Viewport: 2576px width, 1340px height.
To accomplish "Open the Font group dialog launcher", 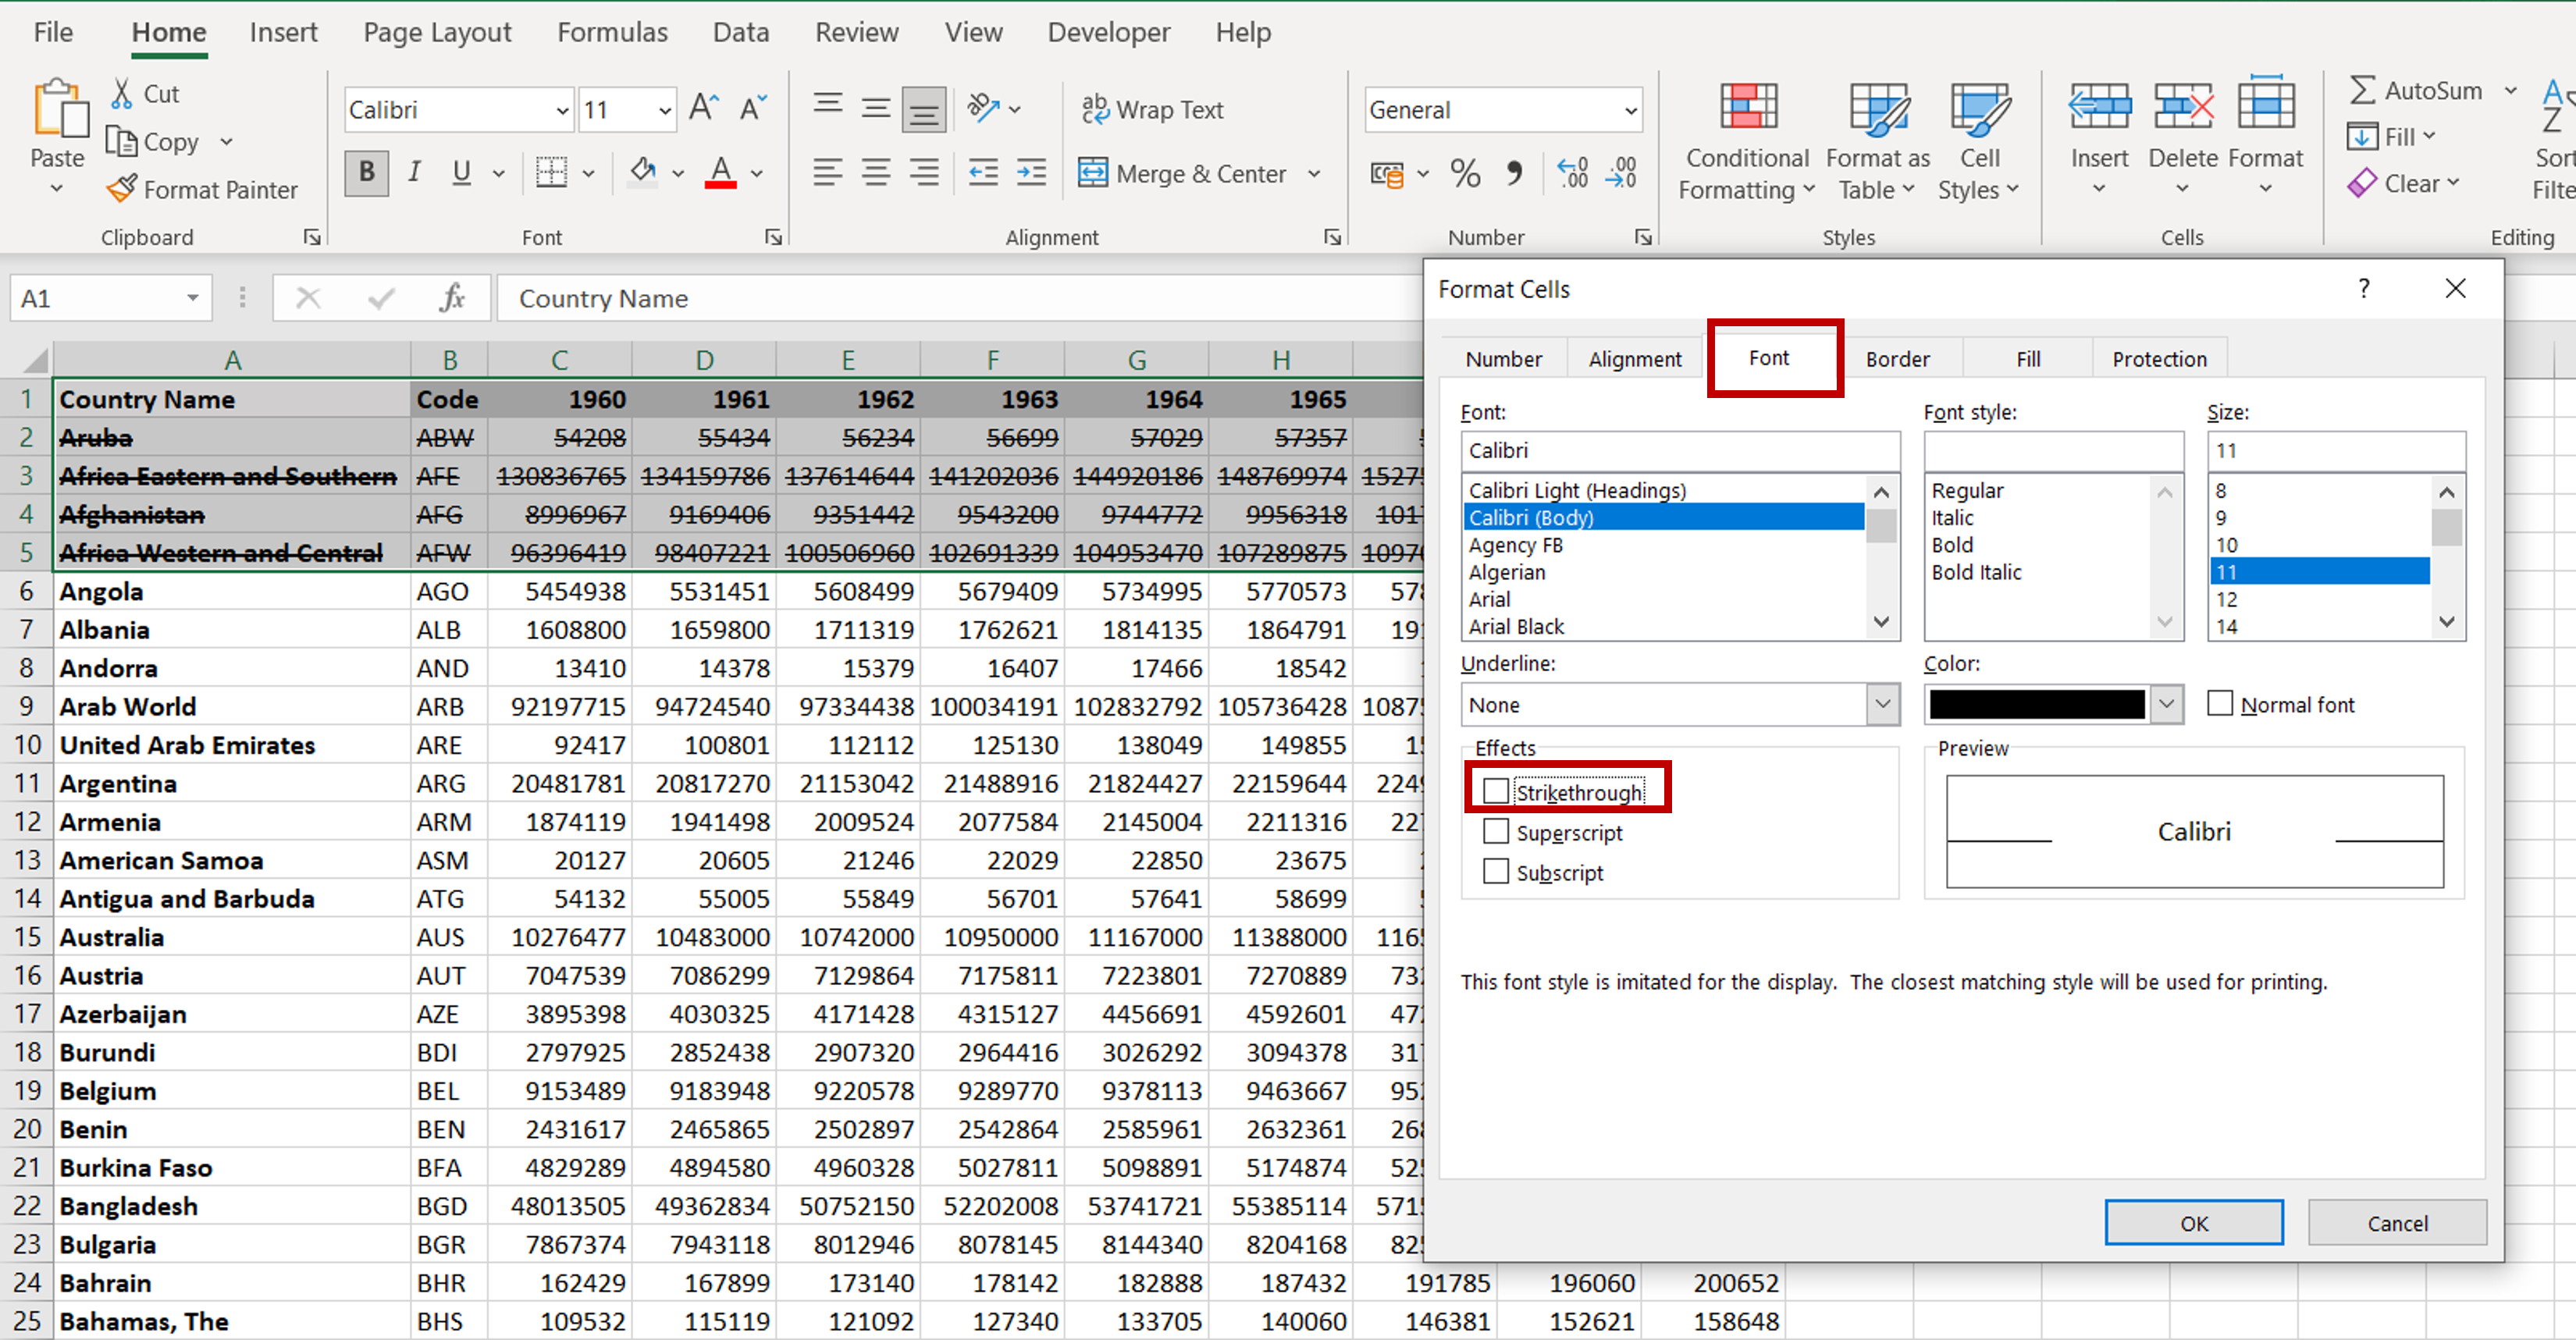I will tap(772, 237).
